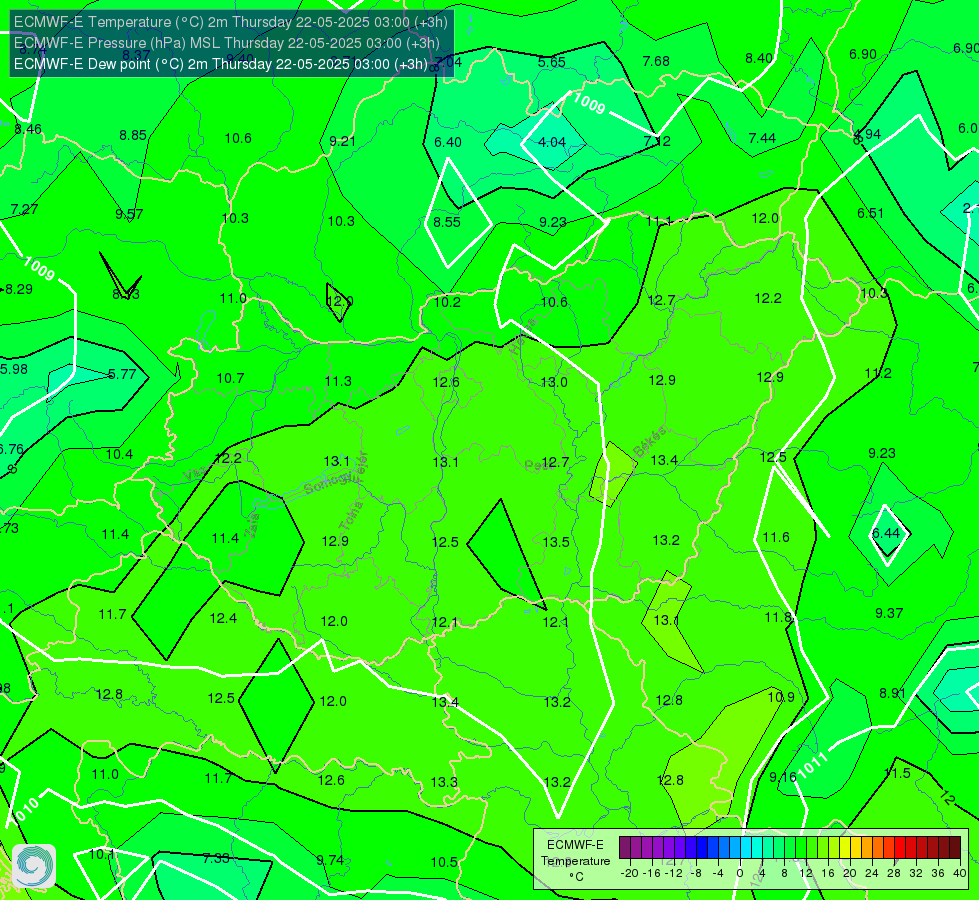Click the 9.74 temperature value
Viewport: 979px width, 900px height.
[330, 860]
